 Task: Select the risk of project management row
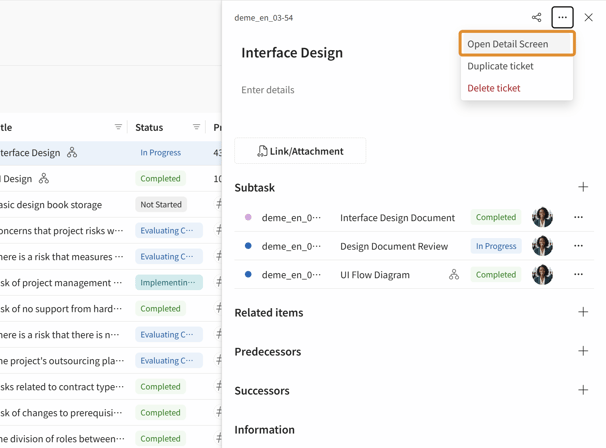111,283
